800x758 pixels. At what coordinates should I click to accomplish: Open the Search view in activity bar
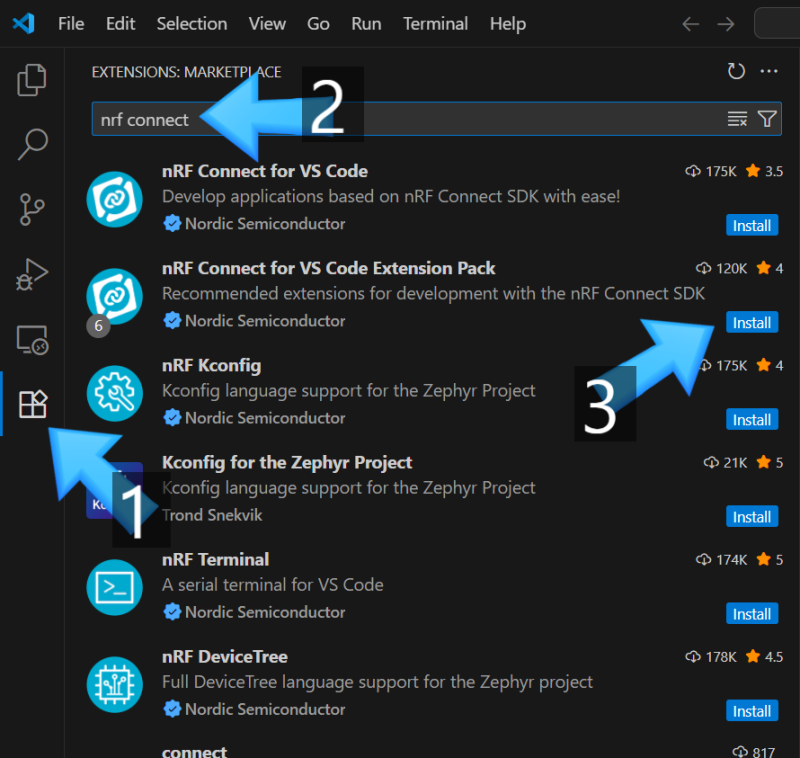[33, 144]
